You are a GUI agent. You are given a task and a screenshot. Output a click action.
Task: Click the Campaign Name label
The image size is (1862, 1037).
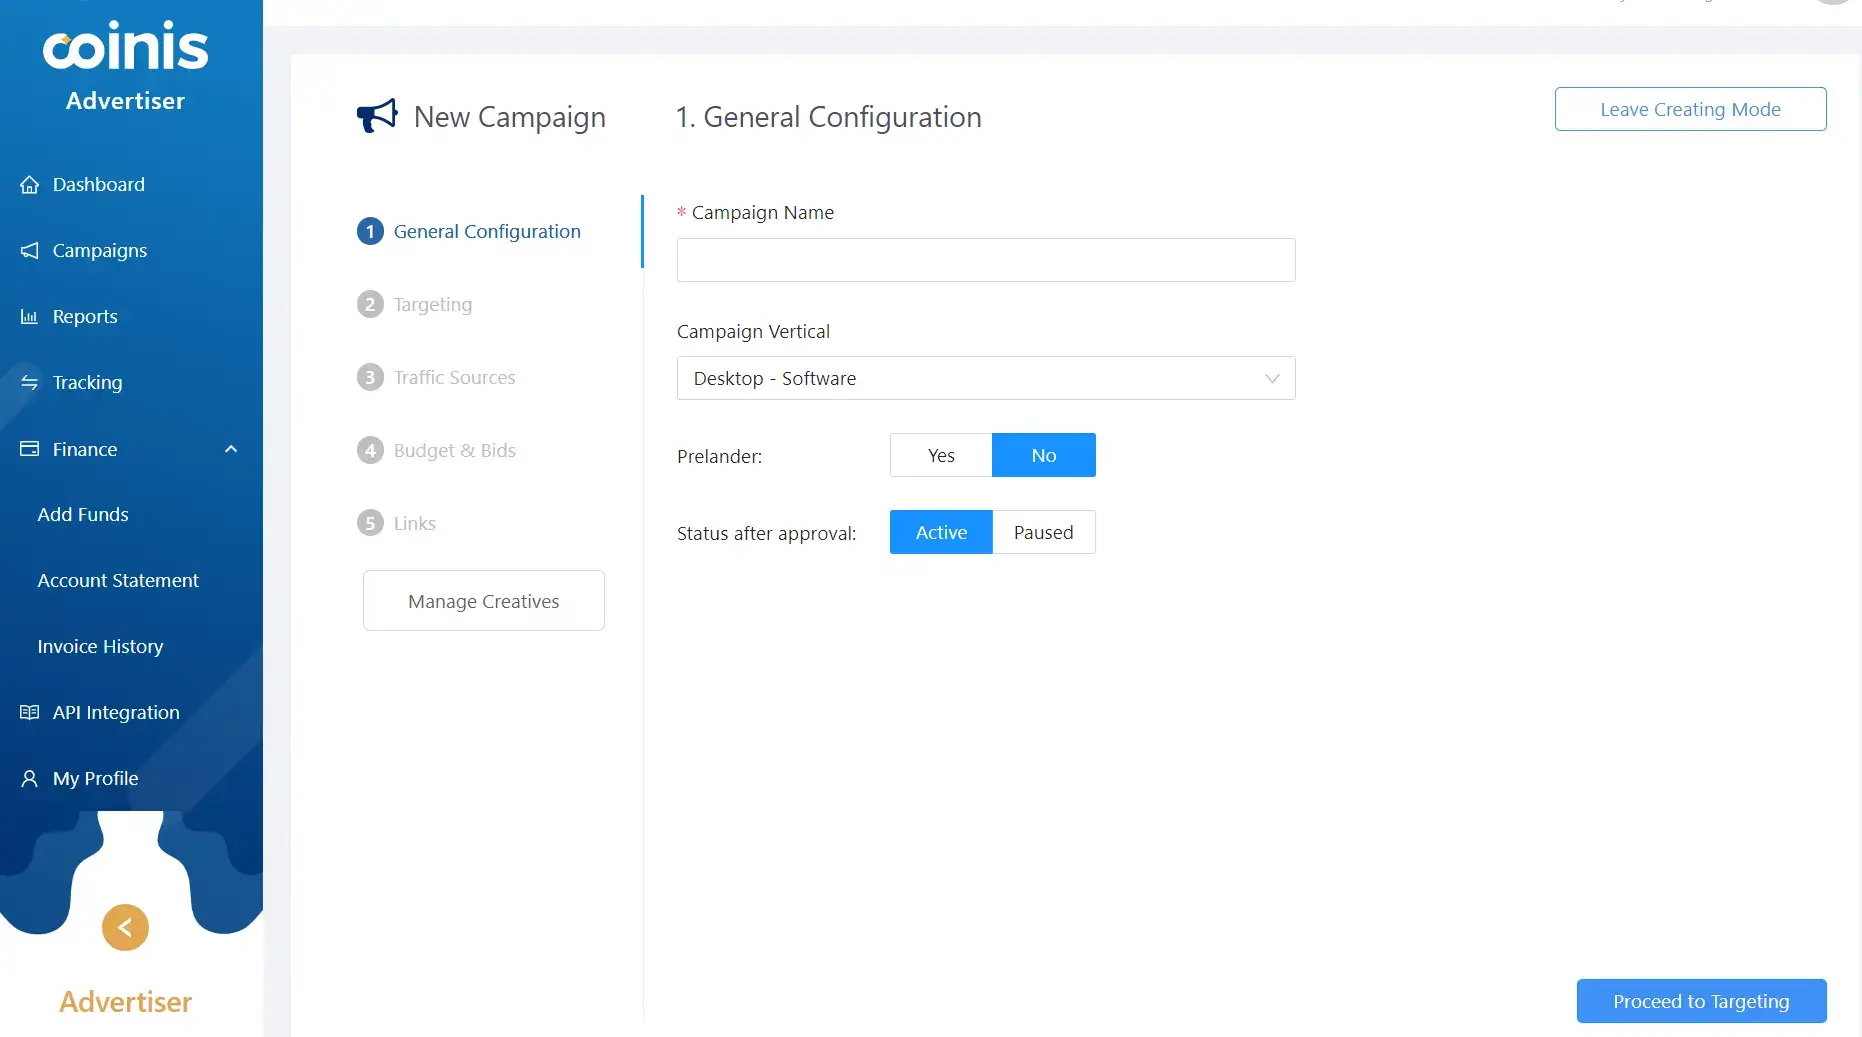pos(762,212)
